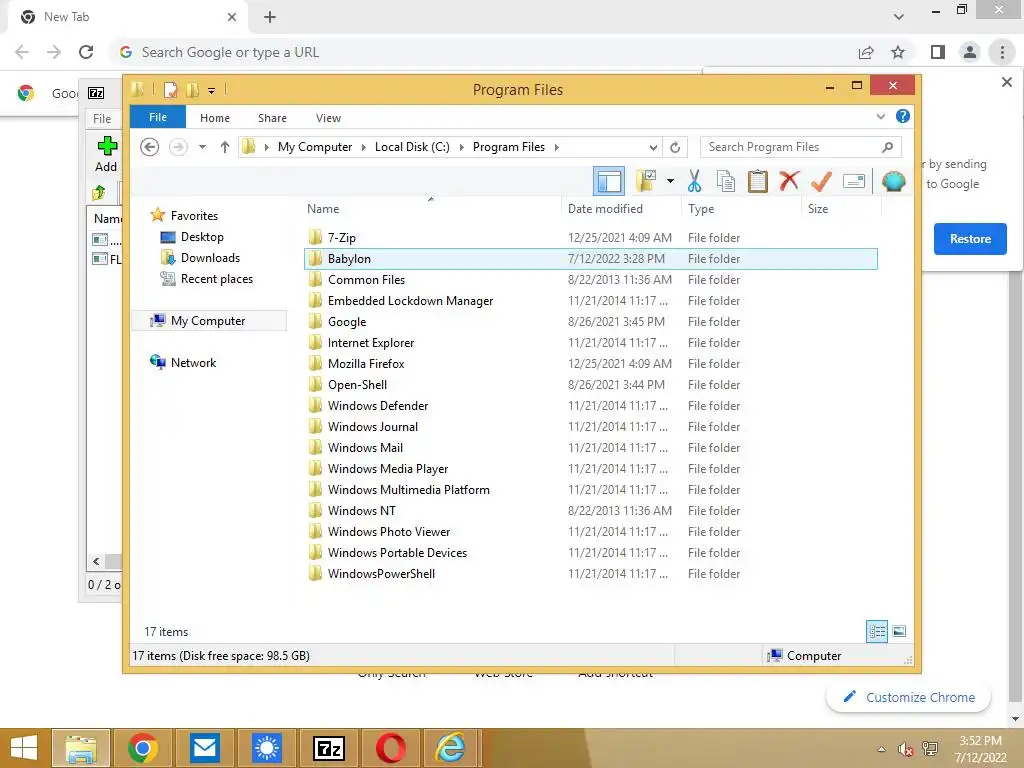Open the Home ribbon tab
This screenshot has height=768, width=1024.
(215, 118)
